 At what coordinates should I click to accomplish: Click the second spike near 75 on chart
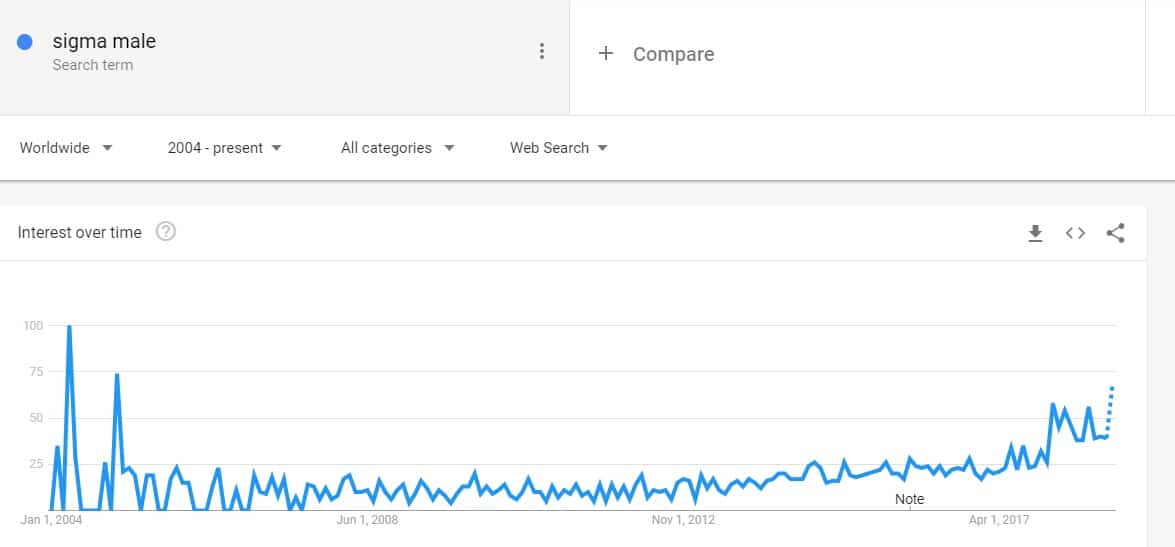117,375
